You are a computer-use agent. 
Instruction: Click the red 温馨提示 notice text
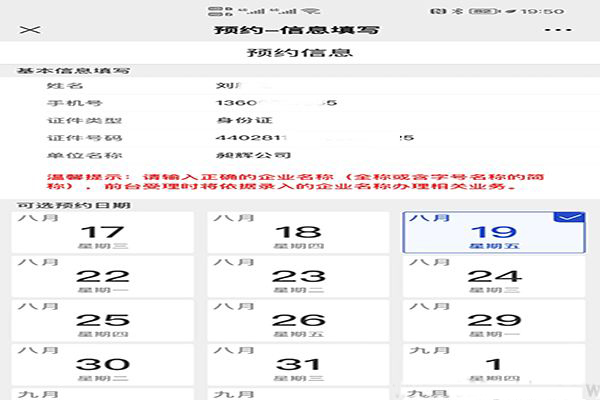coord(295,182)
